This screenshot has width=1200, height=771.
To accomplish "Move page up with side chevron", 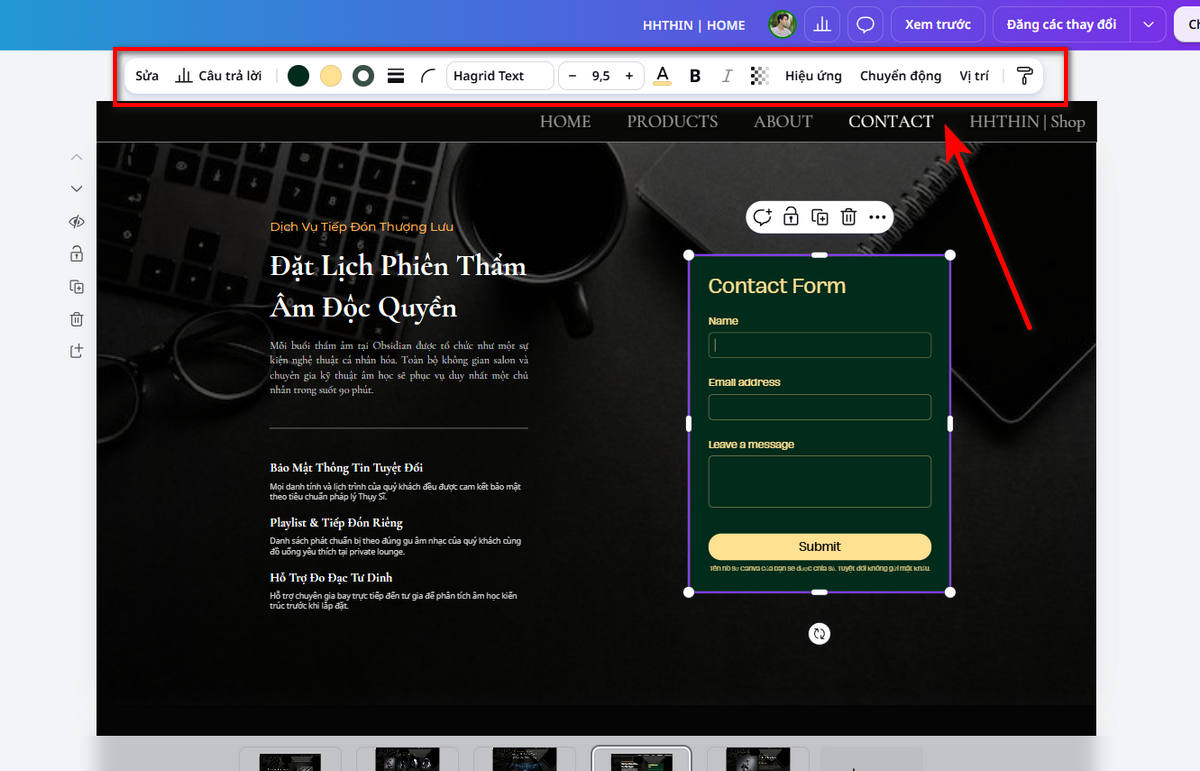I will [77, 157].
